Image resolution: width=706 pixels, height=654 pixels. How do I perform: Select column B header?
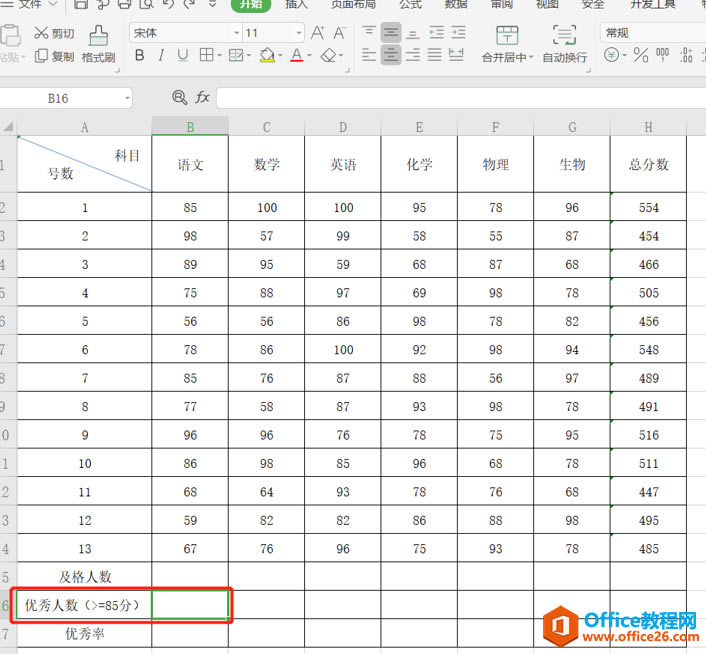190,126
